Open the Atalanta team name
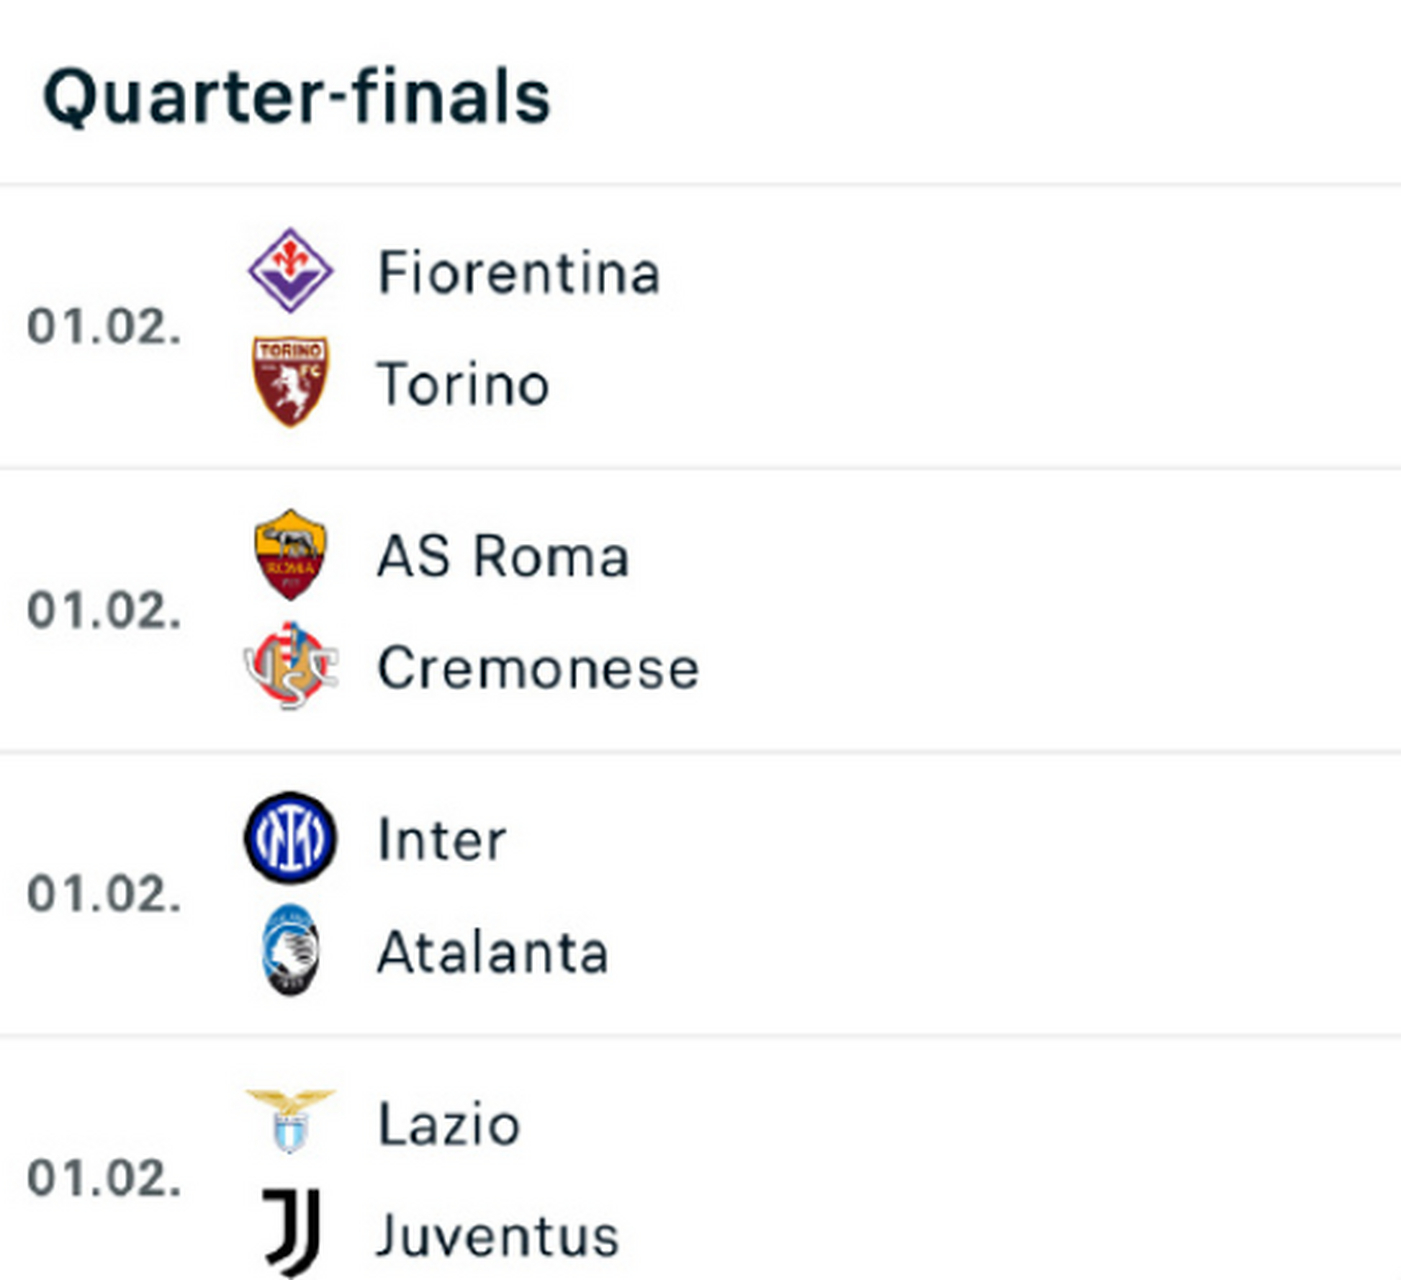Image resolution: width=1401 pixels, height=1280 pixels. coord(493,952)
